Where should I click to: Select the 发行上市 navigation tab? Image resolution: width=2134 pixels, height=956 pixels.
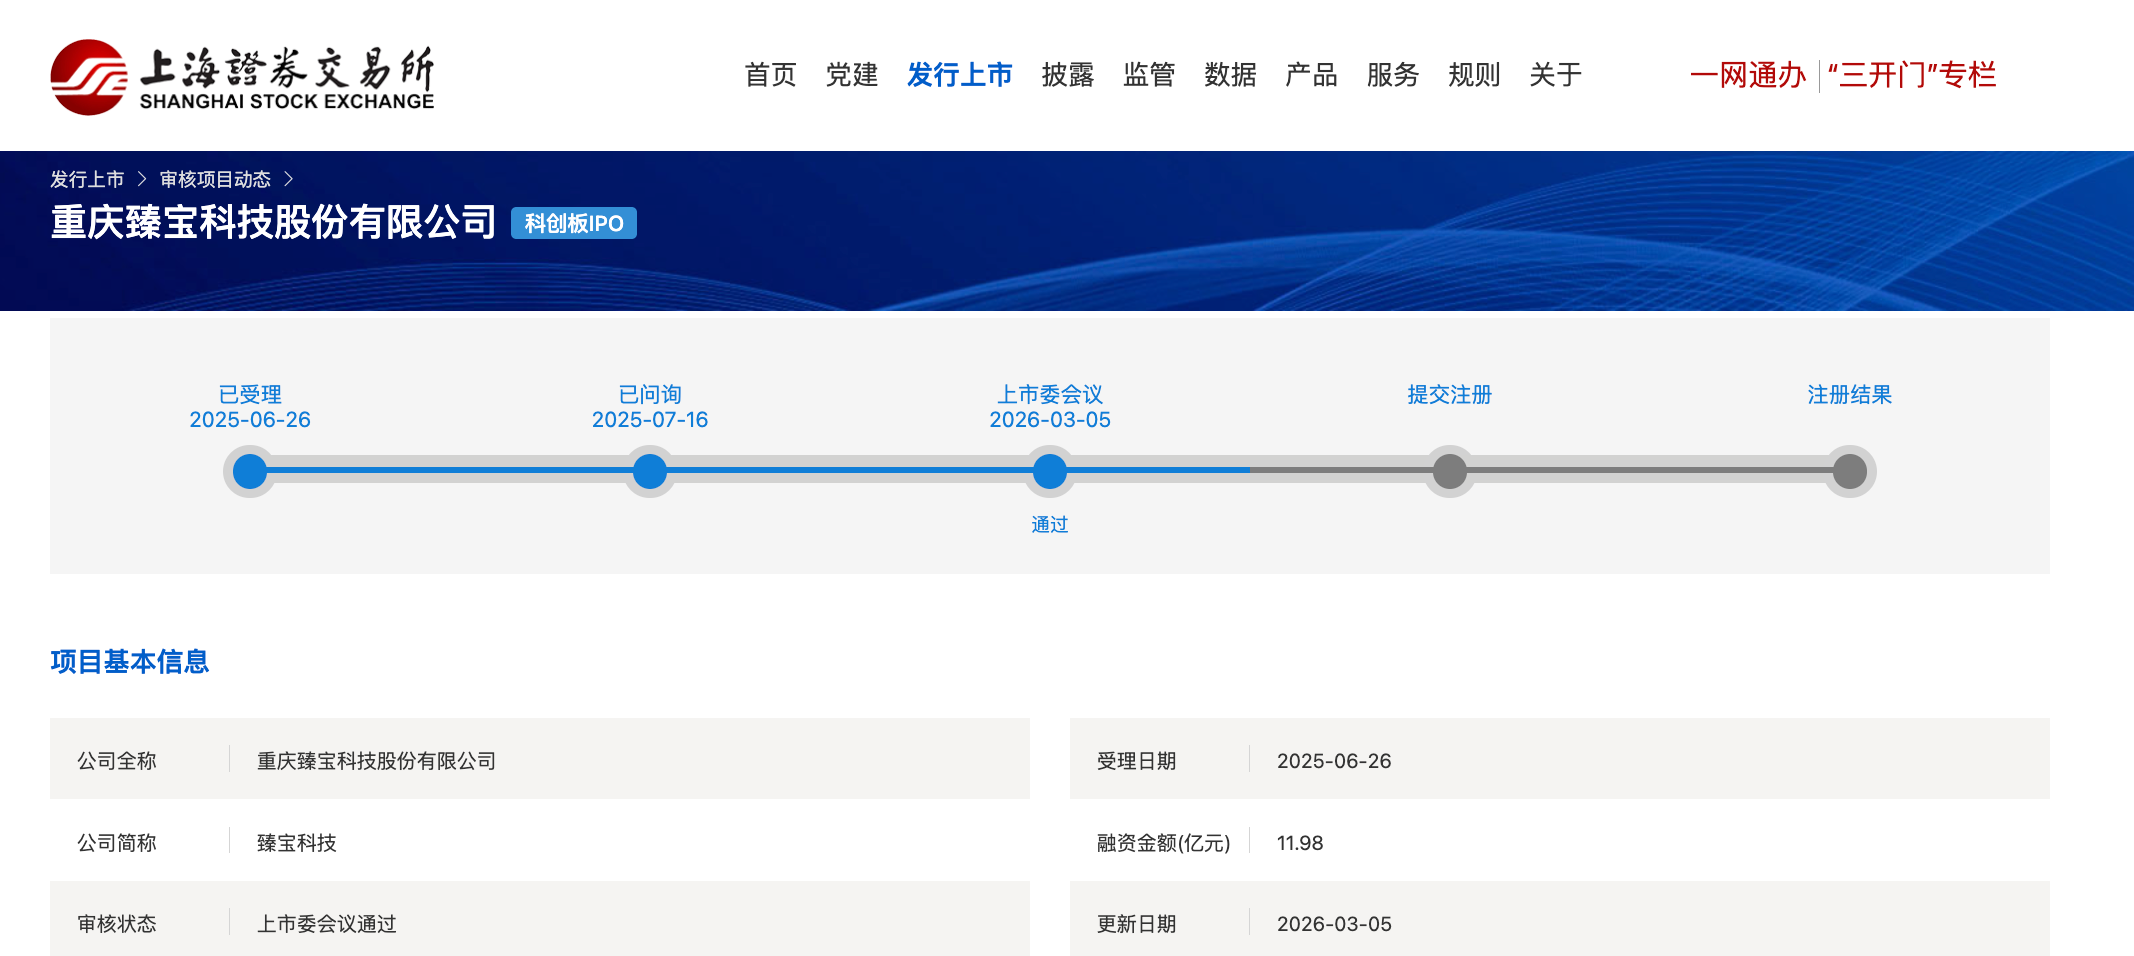coord(959,75)
